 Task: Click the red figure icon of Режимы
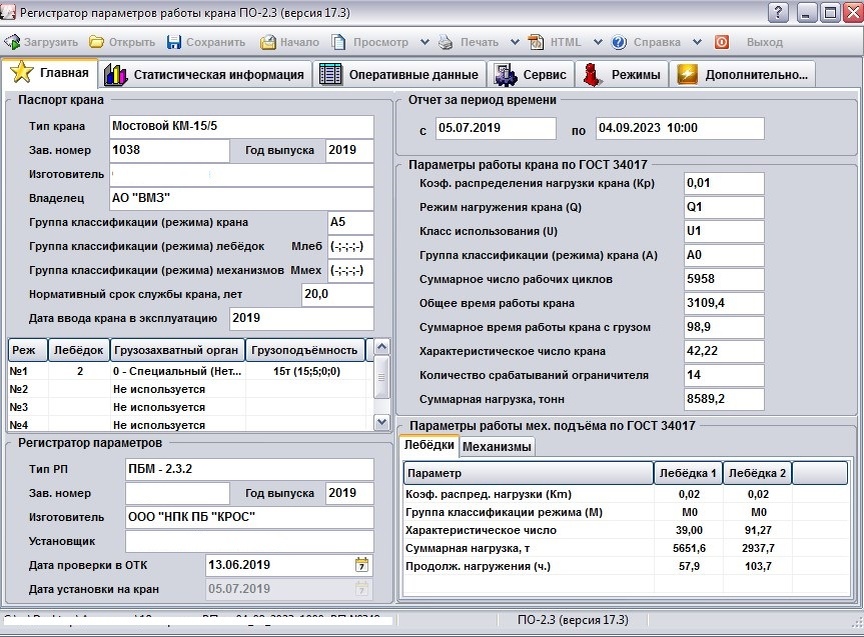coord(592,74)
